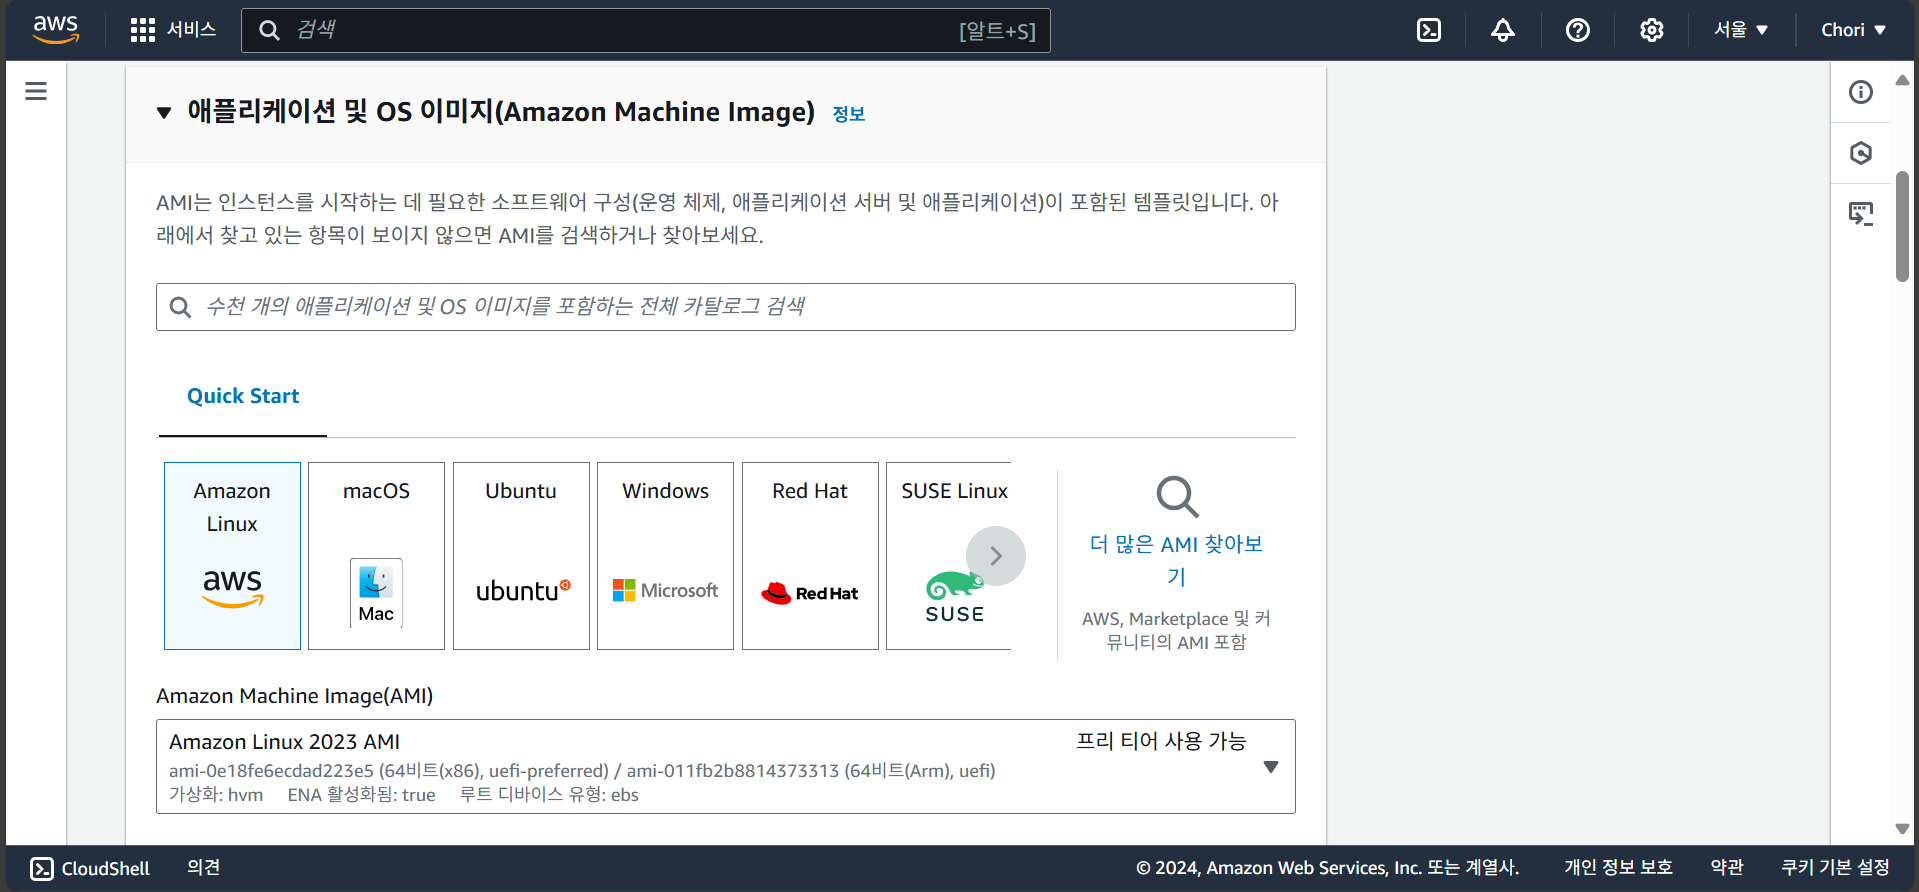Viewport: 1919px width, 892px height.
Task: Click the vertical scrollbar thumb
Action: click(1902, 227)
